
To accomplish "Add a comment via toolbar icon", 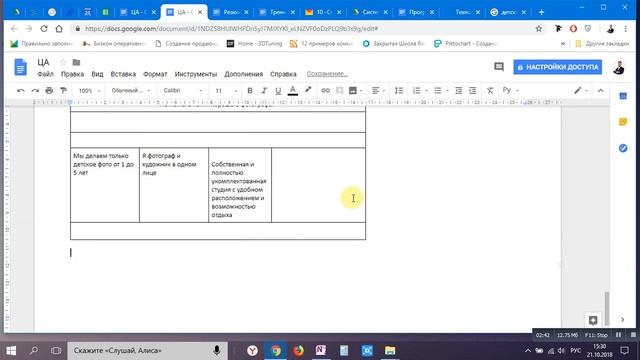I will pos(339,91).
